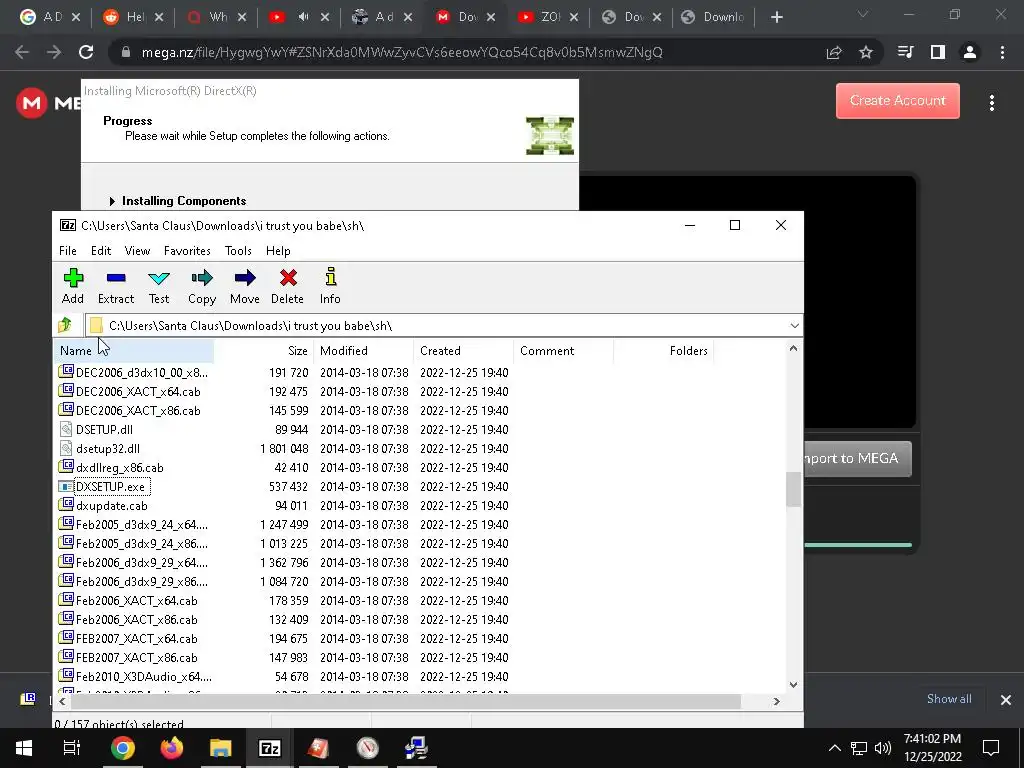The width and height of the screenshot is (1024, 768).
Task: Sort by Created column header
Action: pos(464,351)
